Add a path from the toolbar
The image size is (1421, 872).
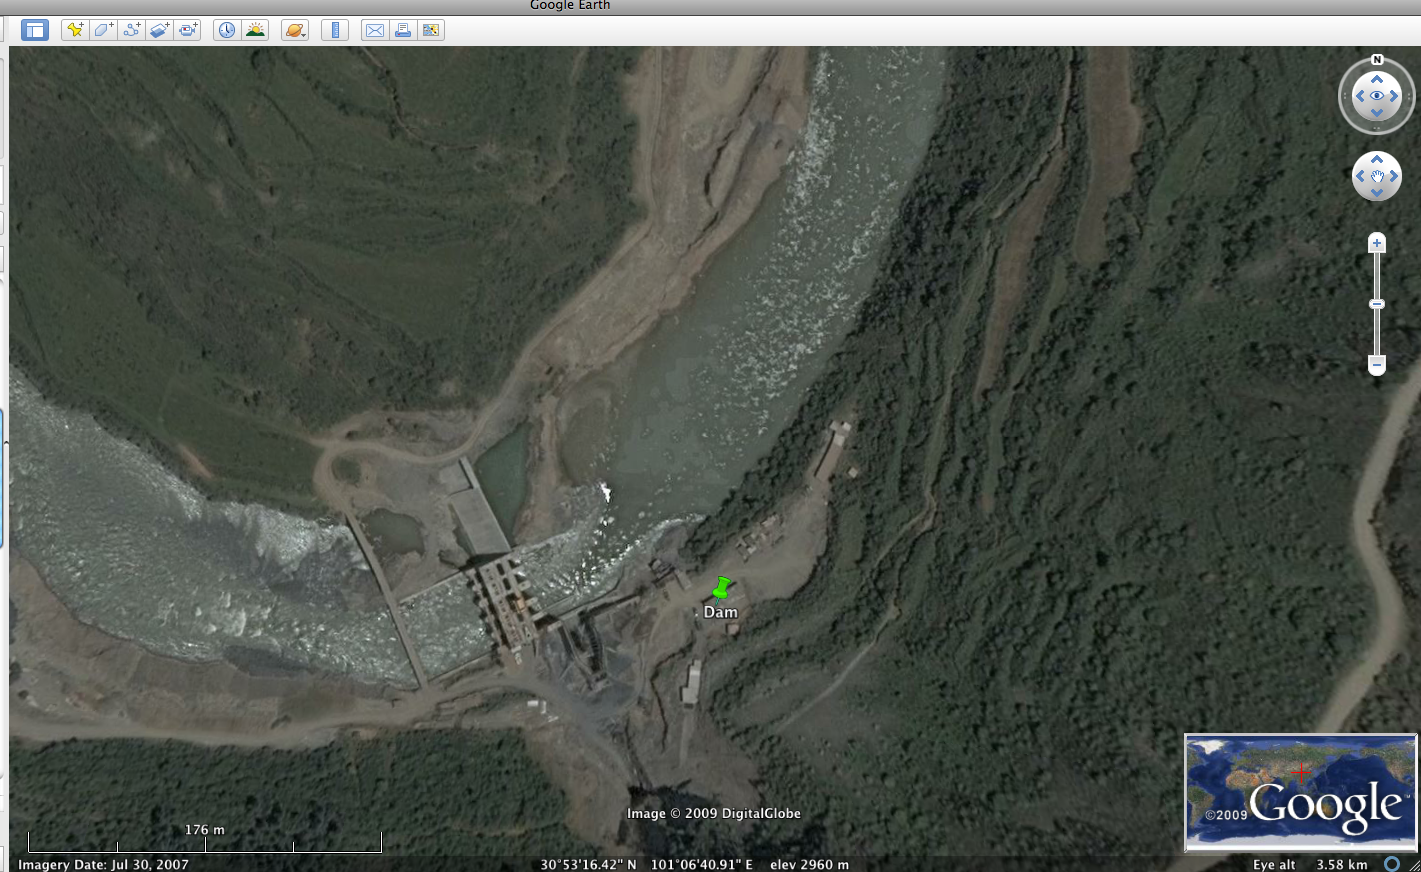pyautogui.click(x=131, y=30)
